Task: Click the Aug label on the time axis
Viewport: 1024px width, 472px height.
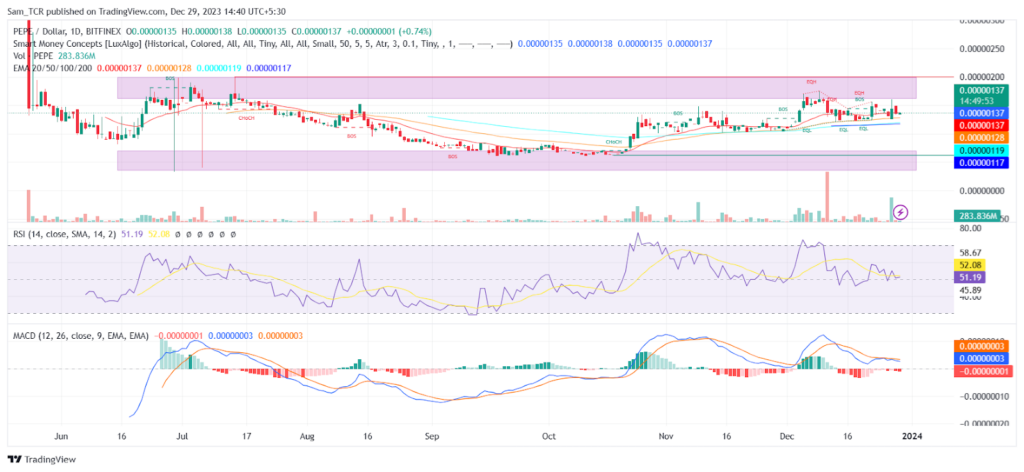Action: (309, 435)
